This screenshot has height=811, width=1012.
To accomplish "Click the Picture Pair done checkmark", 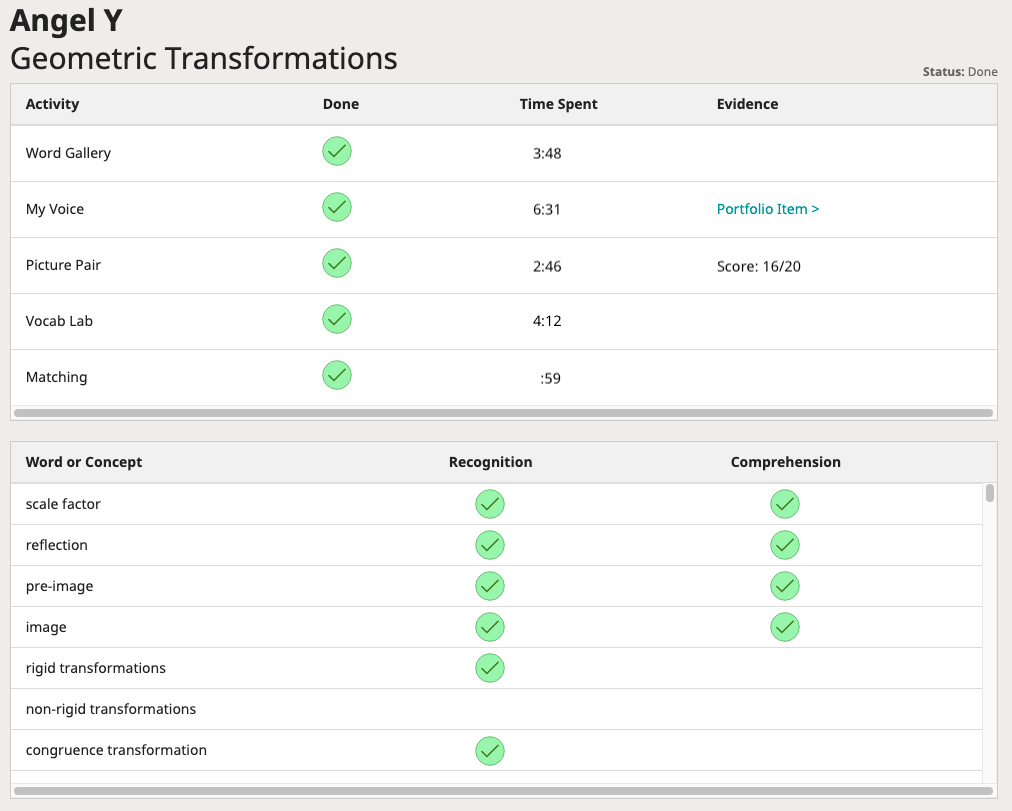I will pyautogui.click(x=337, y=264).
